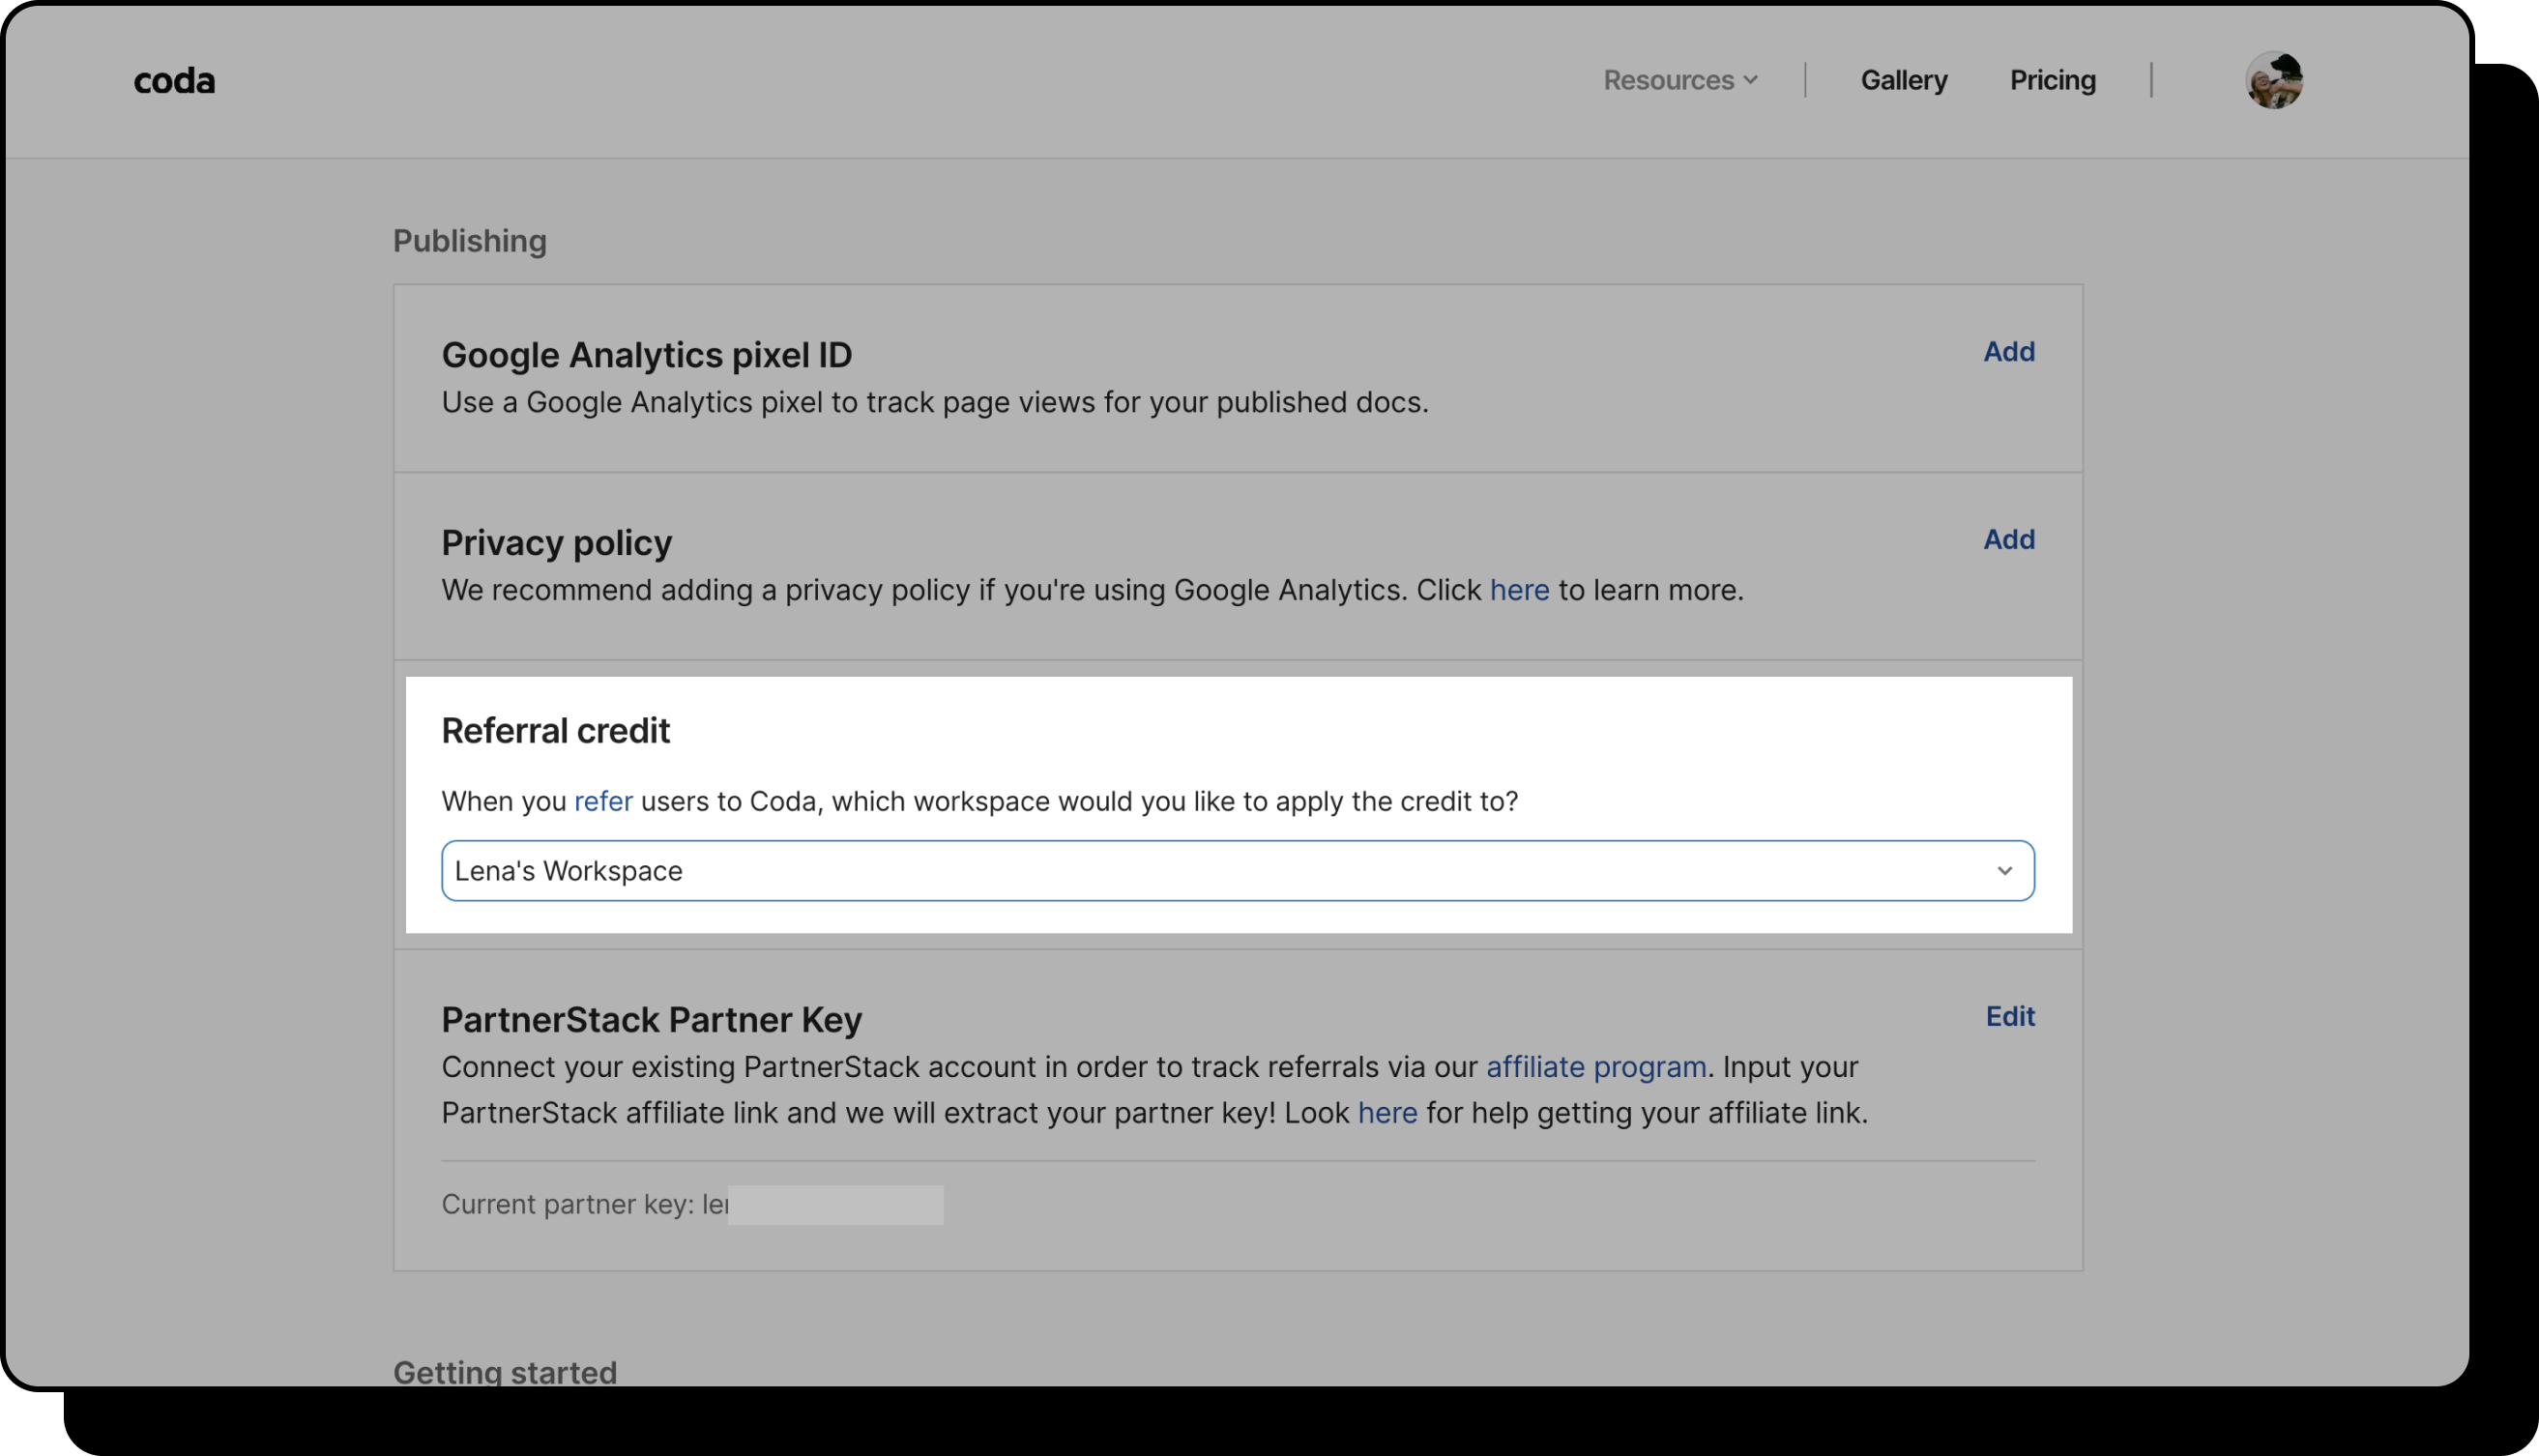Click the Getting started section heading
This screenshot has width=2539, height=1456.
(x=504, y=1372)
